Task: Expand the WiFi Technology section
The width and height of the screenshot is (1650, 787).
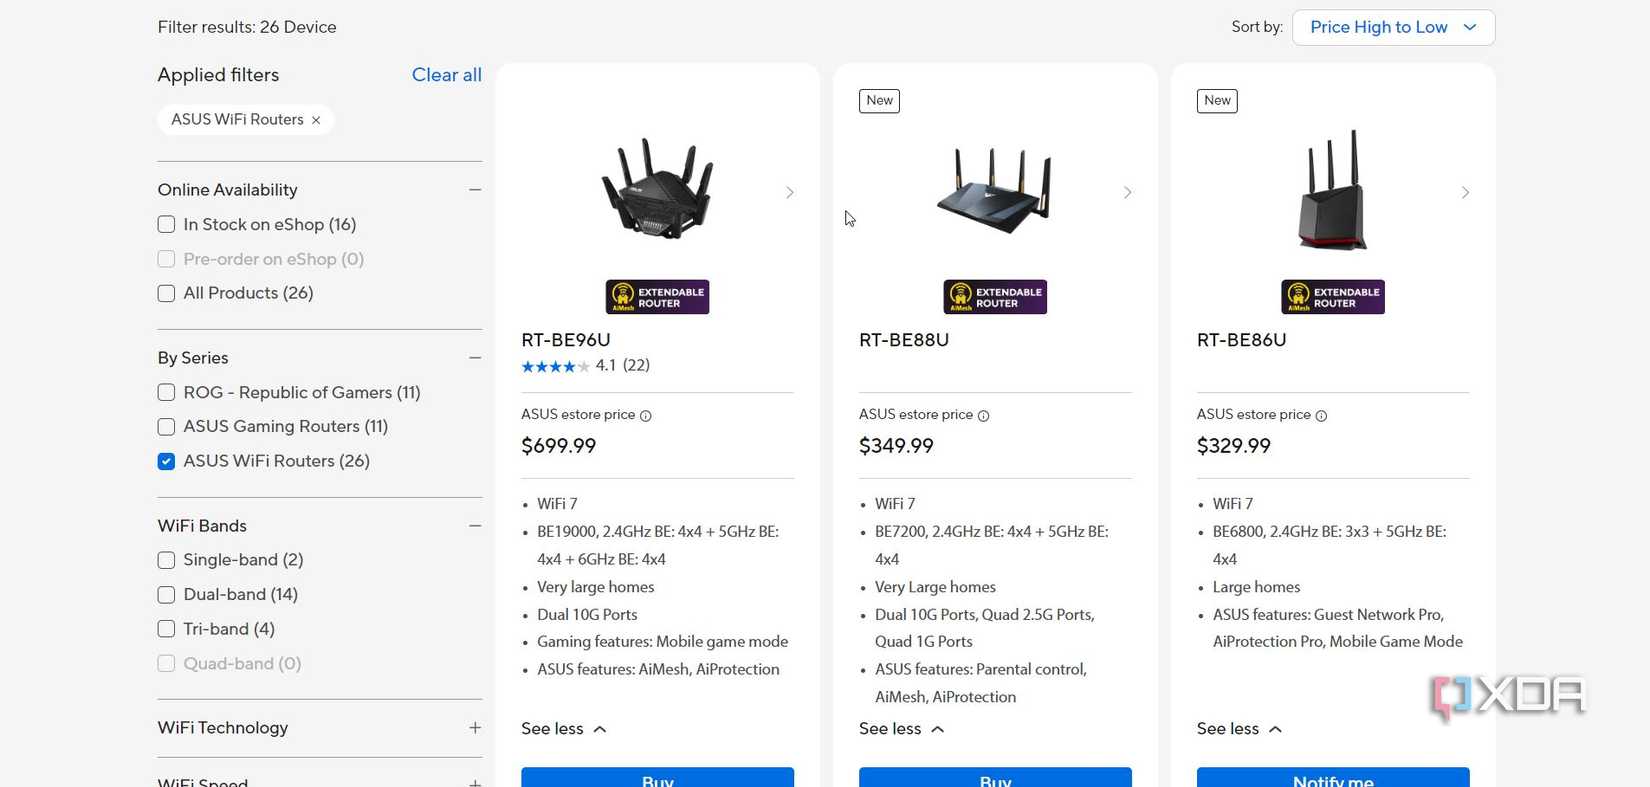Action: [475, 728]
